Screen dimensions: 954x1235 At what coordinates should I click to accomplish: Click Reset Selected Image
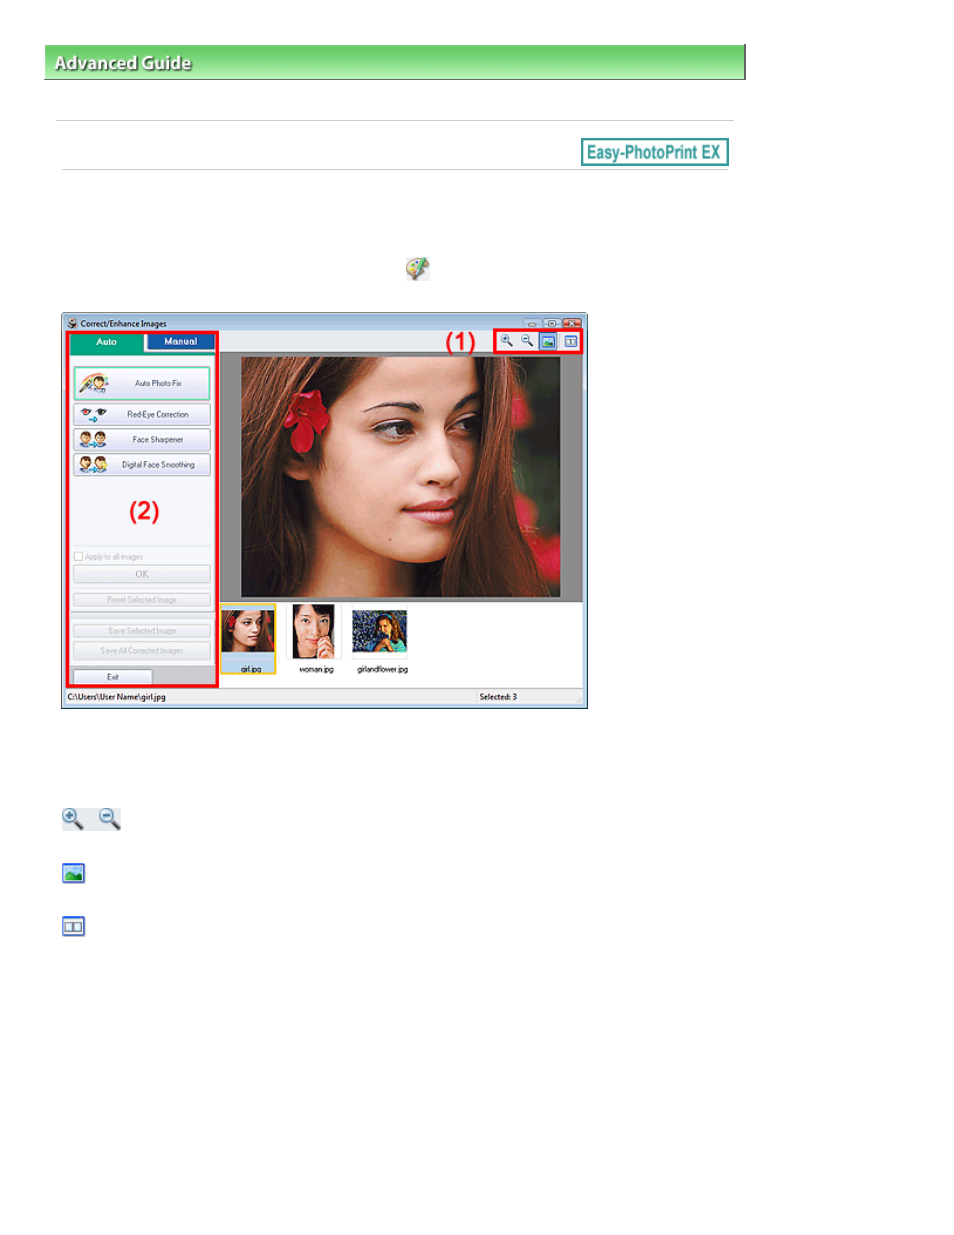point(142,600)
